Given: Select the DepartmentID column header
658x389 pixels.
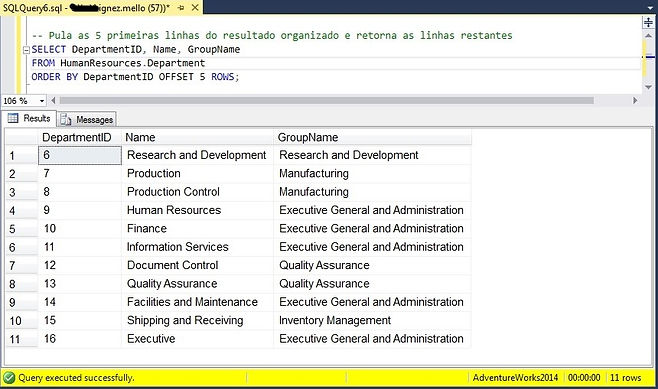Looking at the screenshot, I should pos(80,137).
